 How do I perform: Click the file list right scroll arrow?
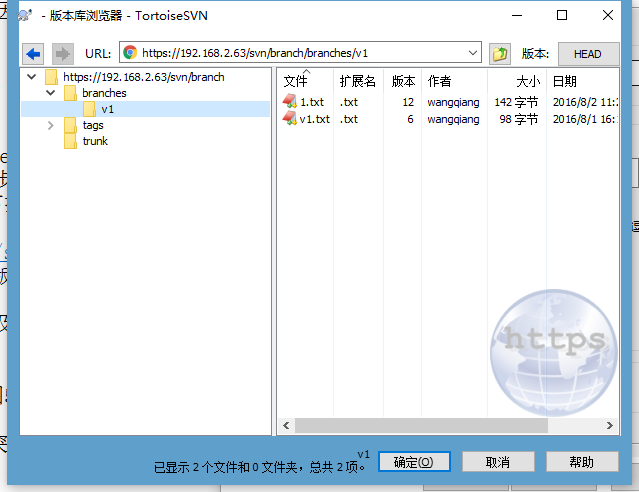(x=610, y=426)
